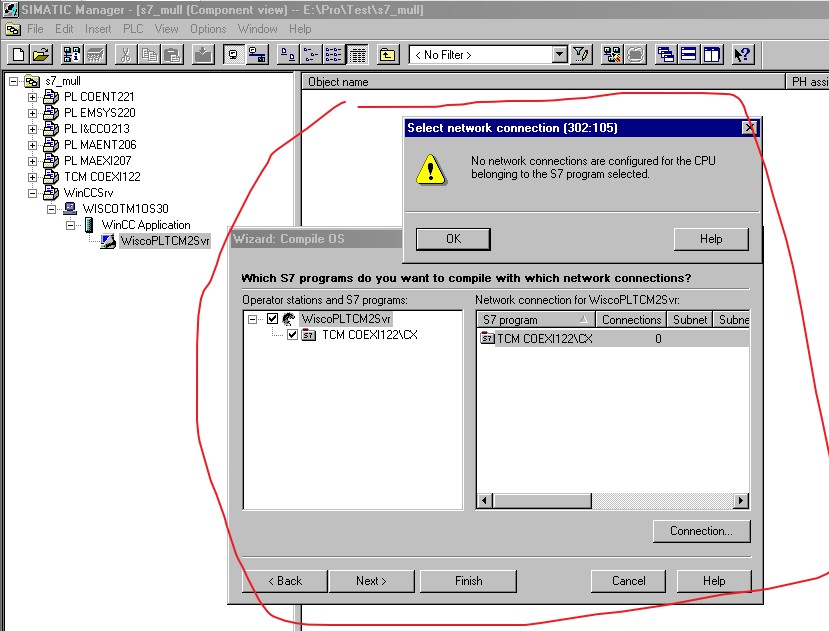
Task: Open the Window menu
Action: point(257,29)
